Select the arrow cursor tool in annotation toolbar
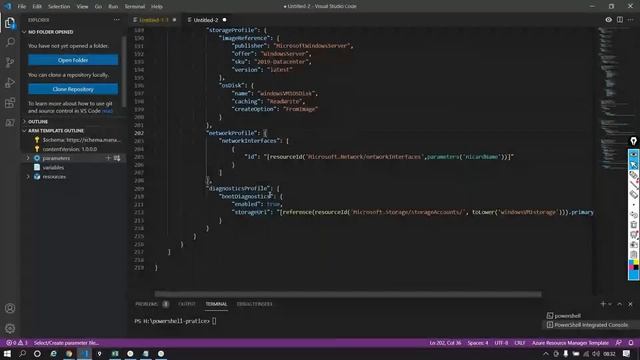 tap(633, 164)
